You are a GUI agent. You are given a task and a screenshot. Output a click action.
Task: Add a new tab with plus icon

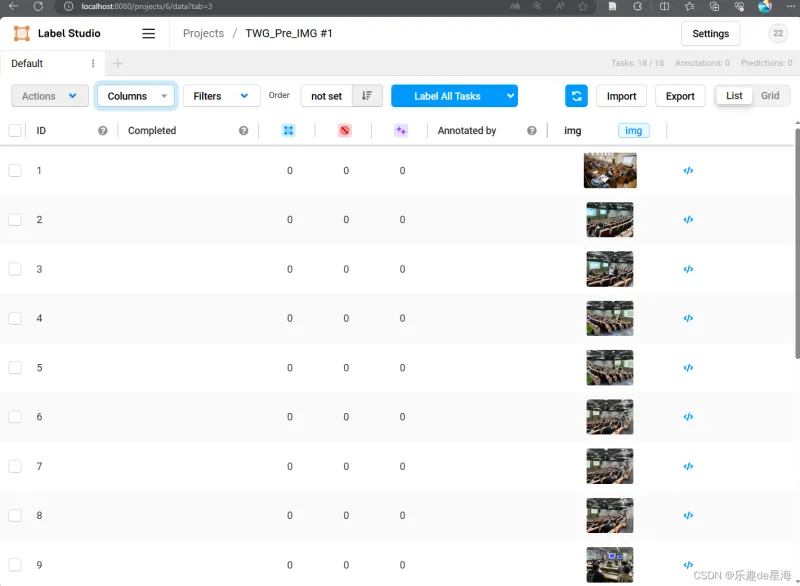click(118, 63)
